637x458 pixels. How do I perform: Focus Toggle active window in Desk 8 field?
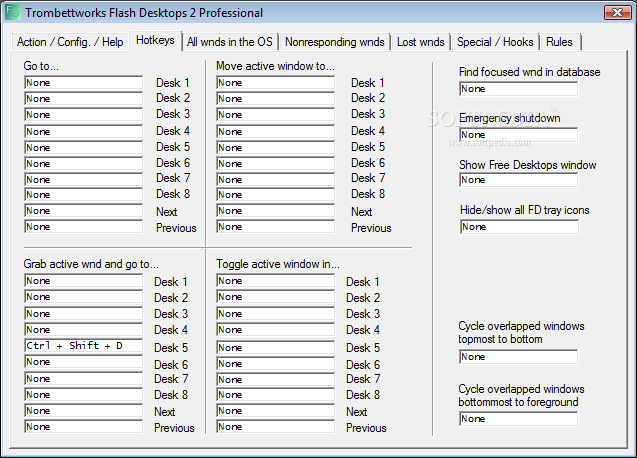pyautogui.click(x=276, y=395)
